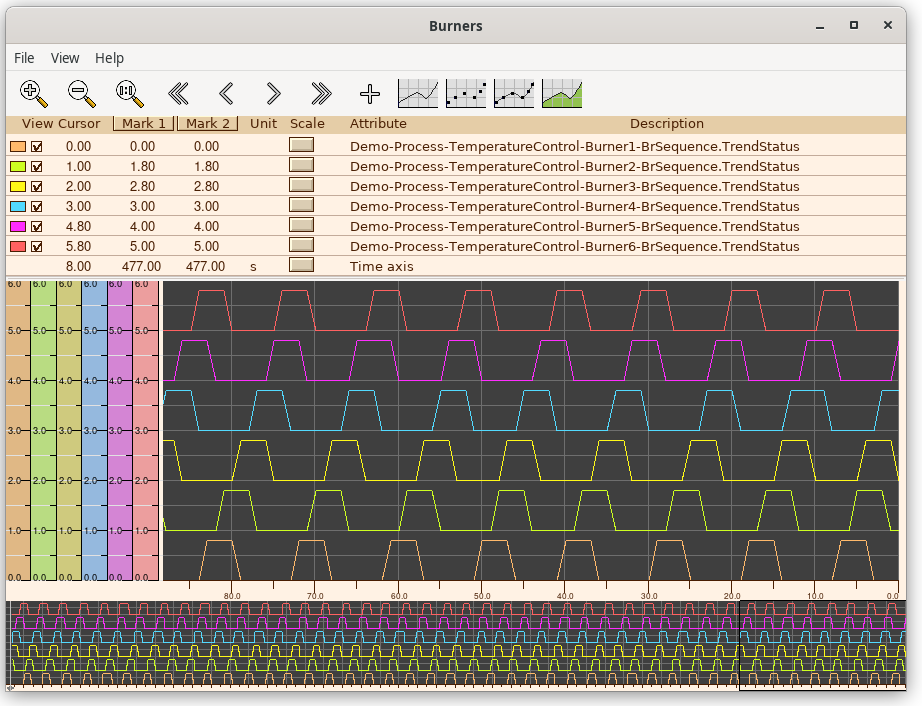Viewport: 922px width, 706px height.
Task: Click the Scale button for Burner6 row
Action: [x=302, y=245]
